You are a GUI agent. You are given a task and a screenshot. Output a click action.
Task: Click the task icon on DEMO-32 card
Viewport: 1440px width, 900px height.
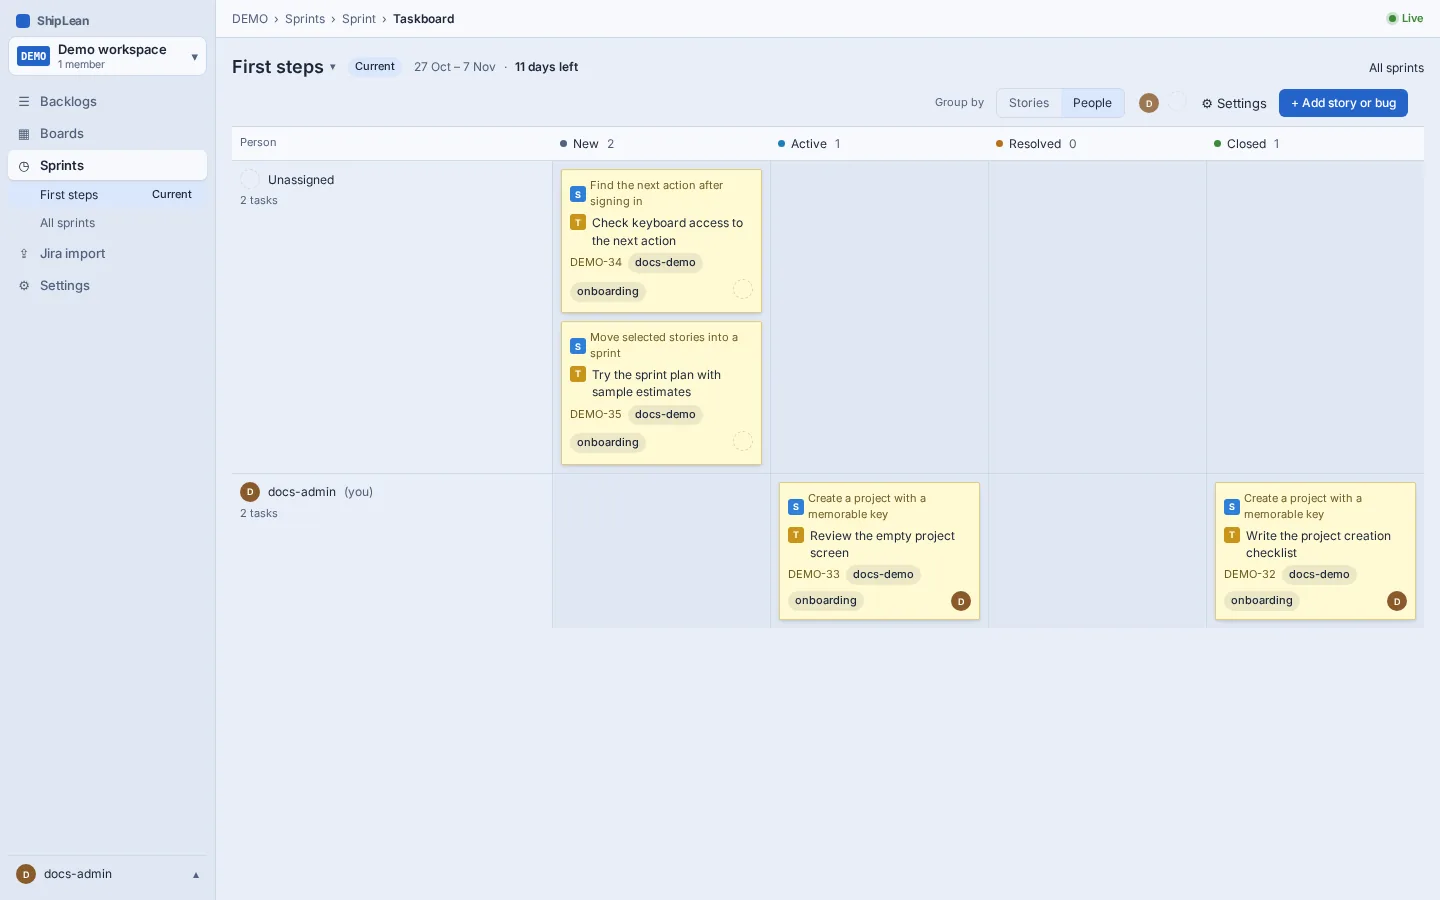click(x=1232, y=536)
